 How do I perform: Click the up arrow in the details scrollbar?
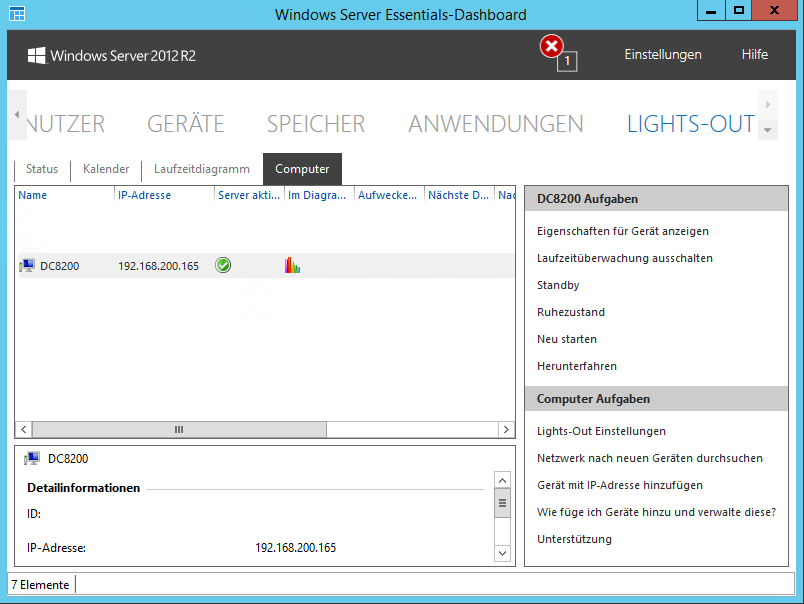click(502, 480)
